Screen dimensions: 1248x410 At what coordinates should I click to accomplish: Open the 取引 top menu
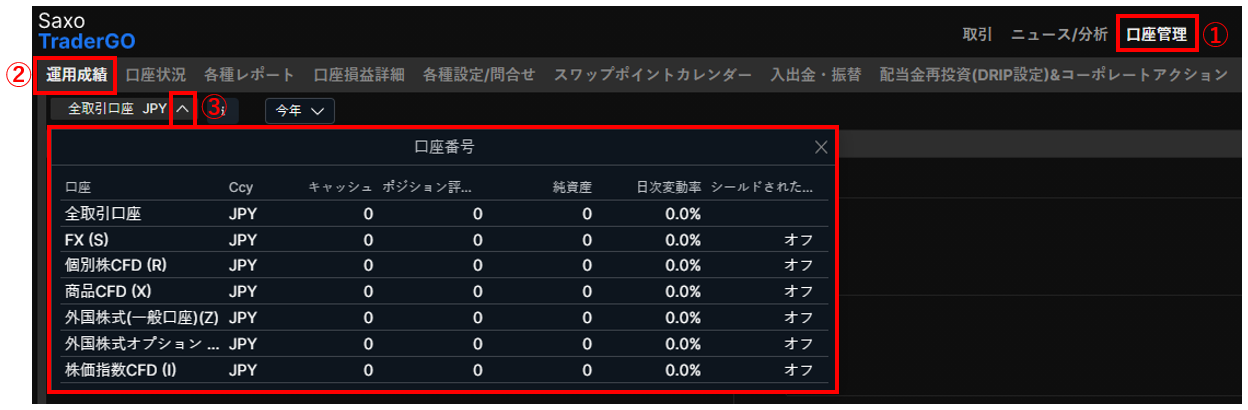tap(977, 34)
